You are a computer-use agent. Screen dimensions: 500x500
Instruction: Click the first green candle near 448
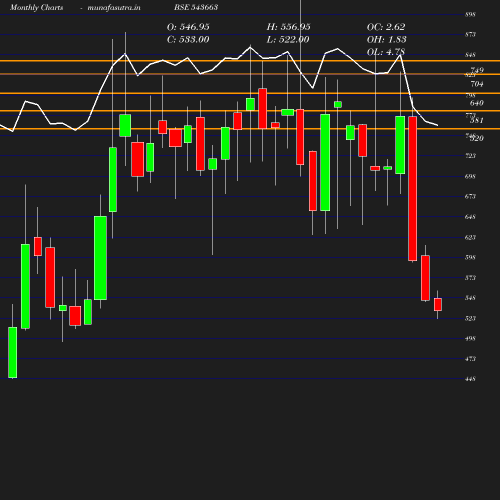pos(13,352)
